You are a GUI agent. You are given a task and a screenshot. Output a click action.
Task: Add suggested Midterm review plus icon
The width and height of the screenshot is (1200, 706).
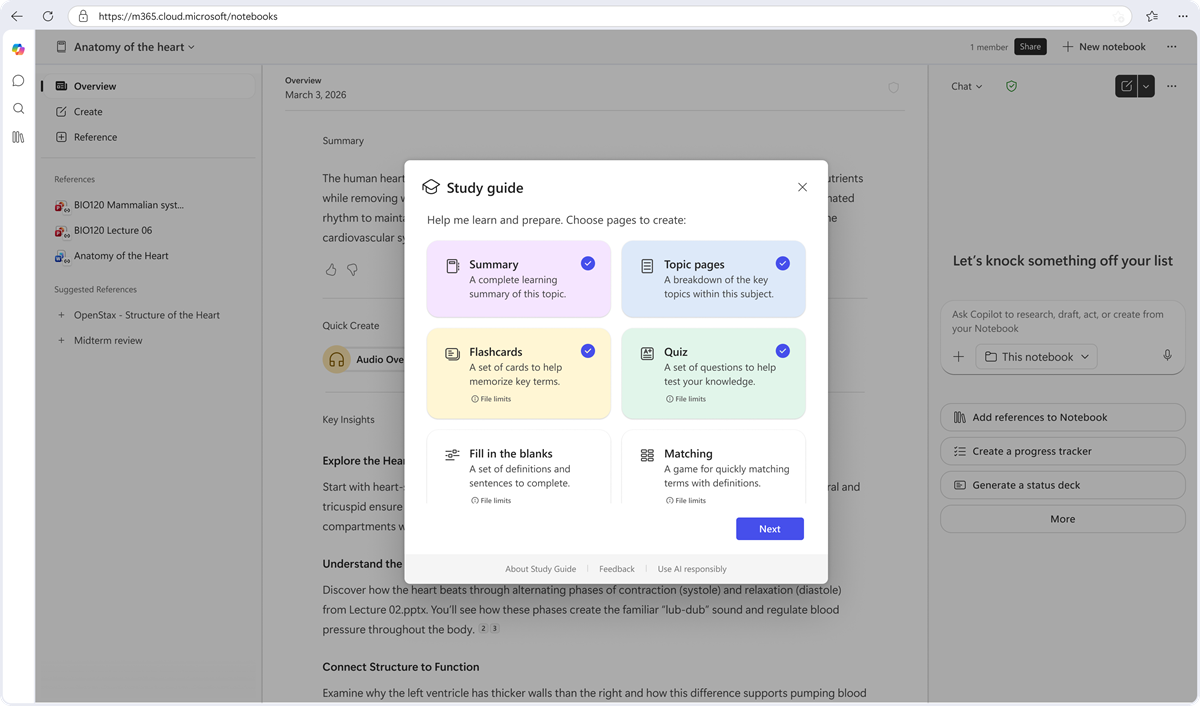(x=61, y=340)
